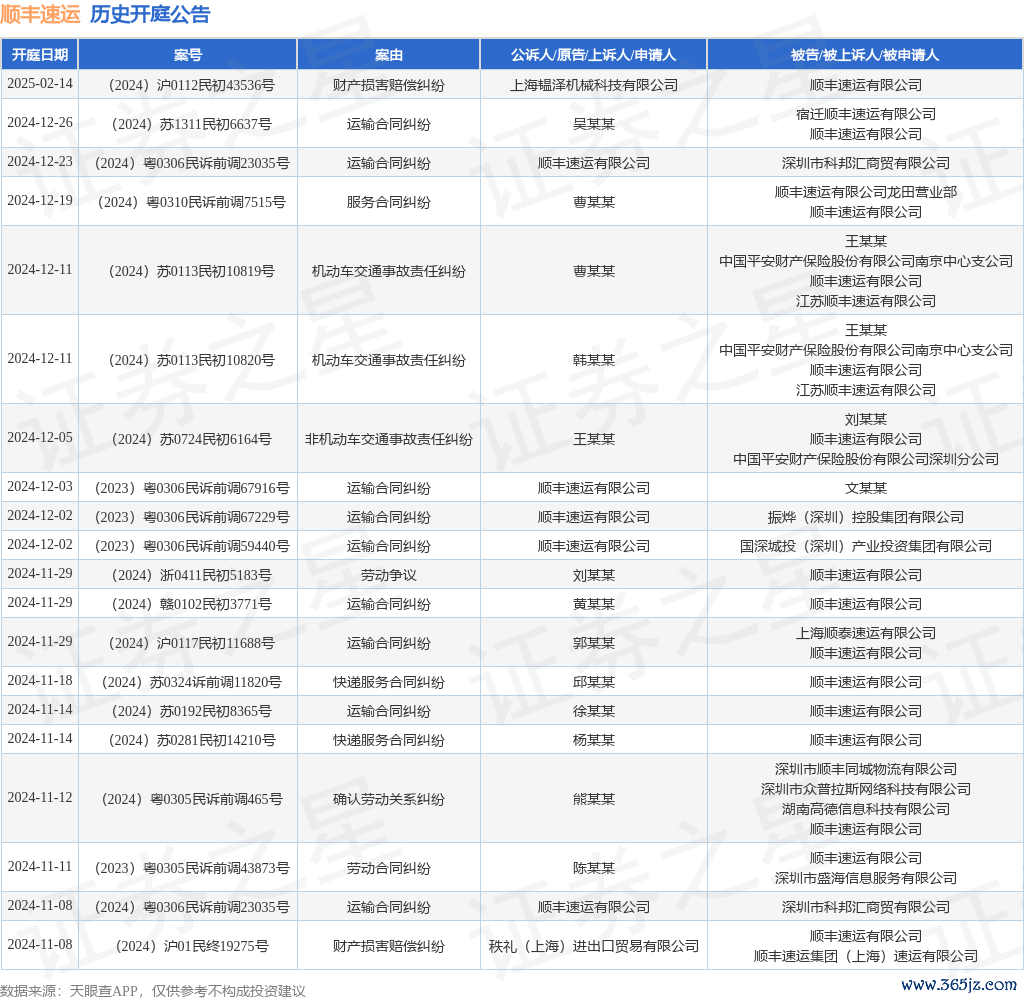Click the 非机动车交通事故责任纠纷 cause cell
Viewport: 1024px width, 1000px height.
pyautogui.click(x=389, y=440)
